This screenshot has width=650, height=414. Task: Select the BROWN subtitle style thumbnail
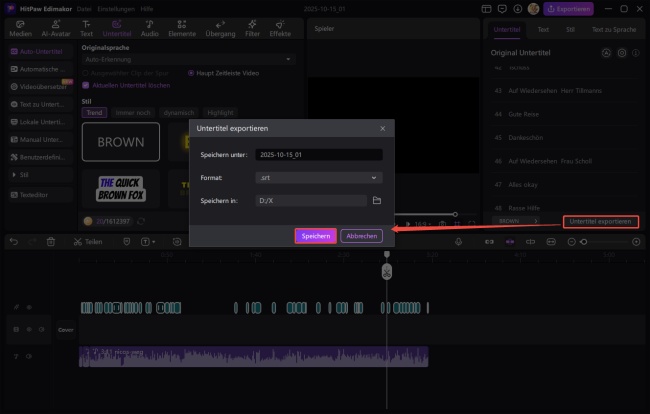coord(120,142)
